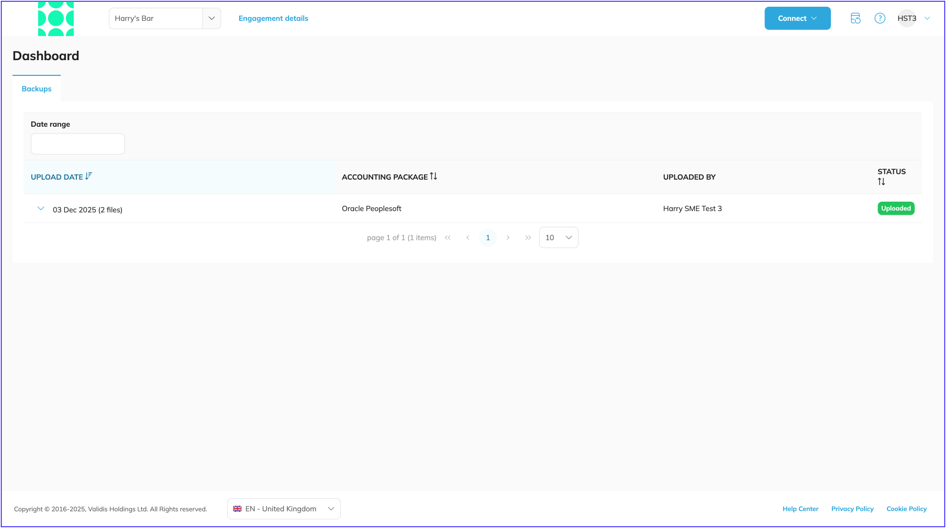Expand the 03 Dec 2025 backup row

(40, 209)
